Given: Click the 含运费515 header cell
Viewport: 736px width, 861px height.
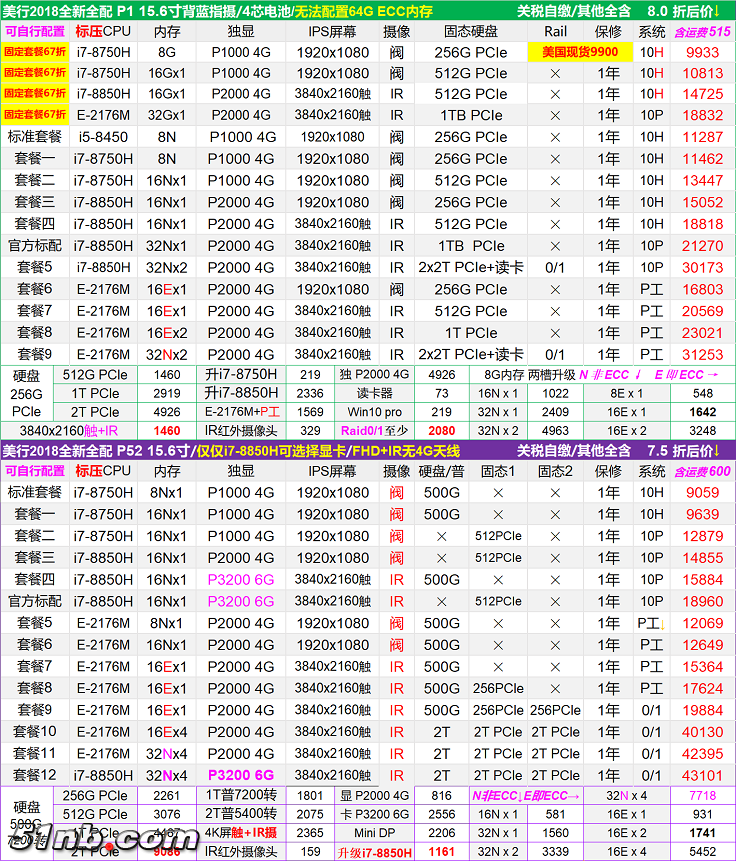Looking at the screenshot, I should coord(702,31).
